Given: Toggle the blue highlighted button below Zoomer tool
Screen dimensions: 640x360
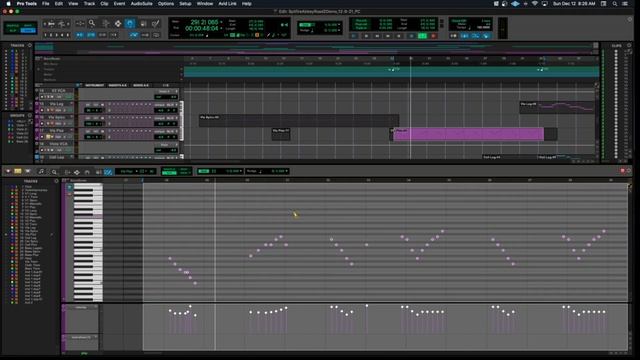Looking at the screenshot, I should tap(91, 35).
